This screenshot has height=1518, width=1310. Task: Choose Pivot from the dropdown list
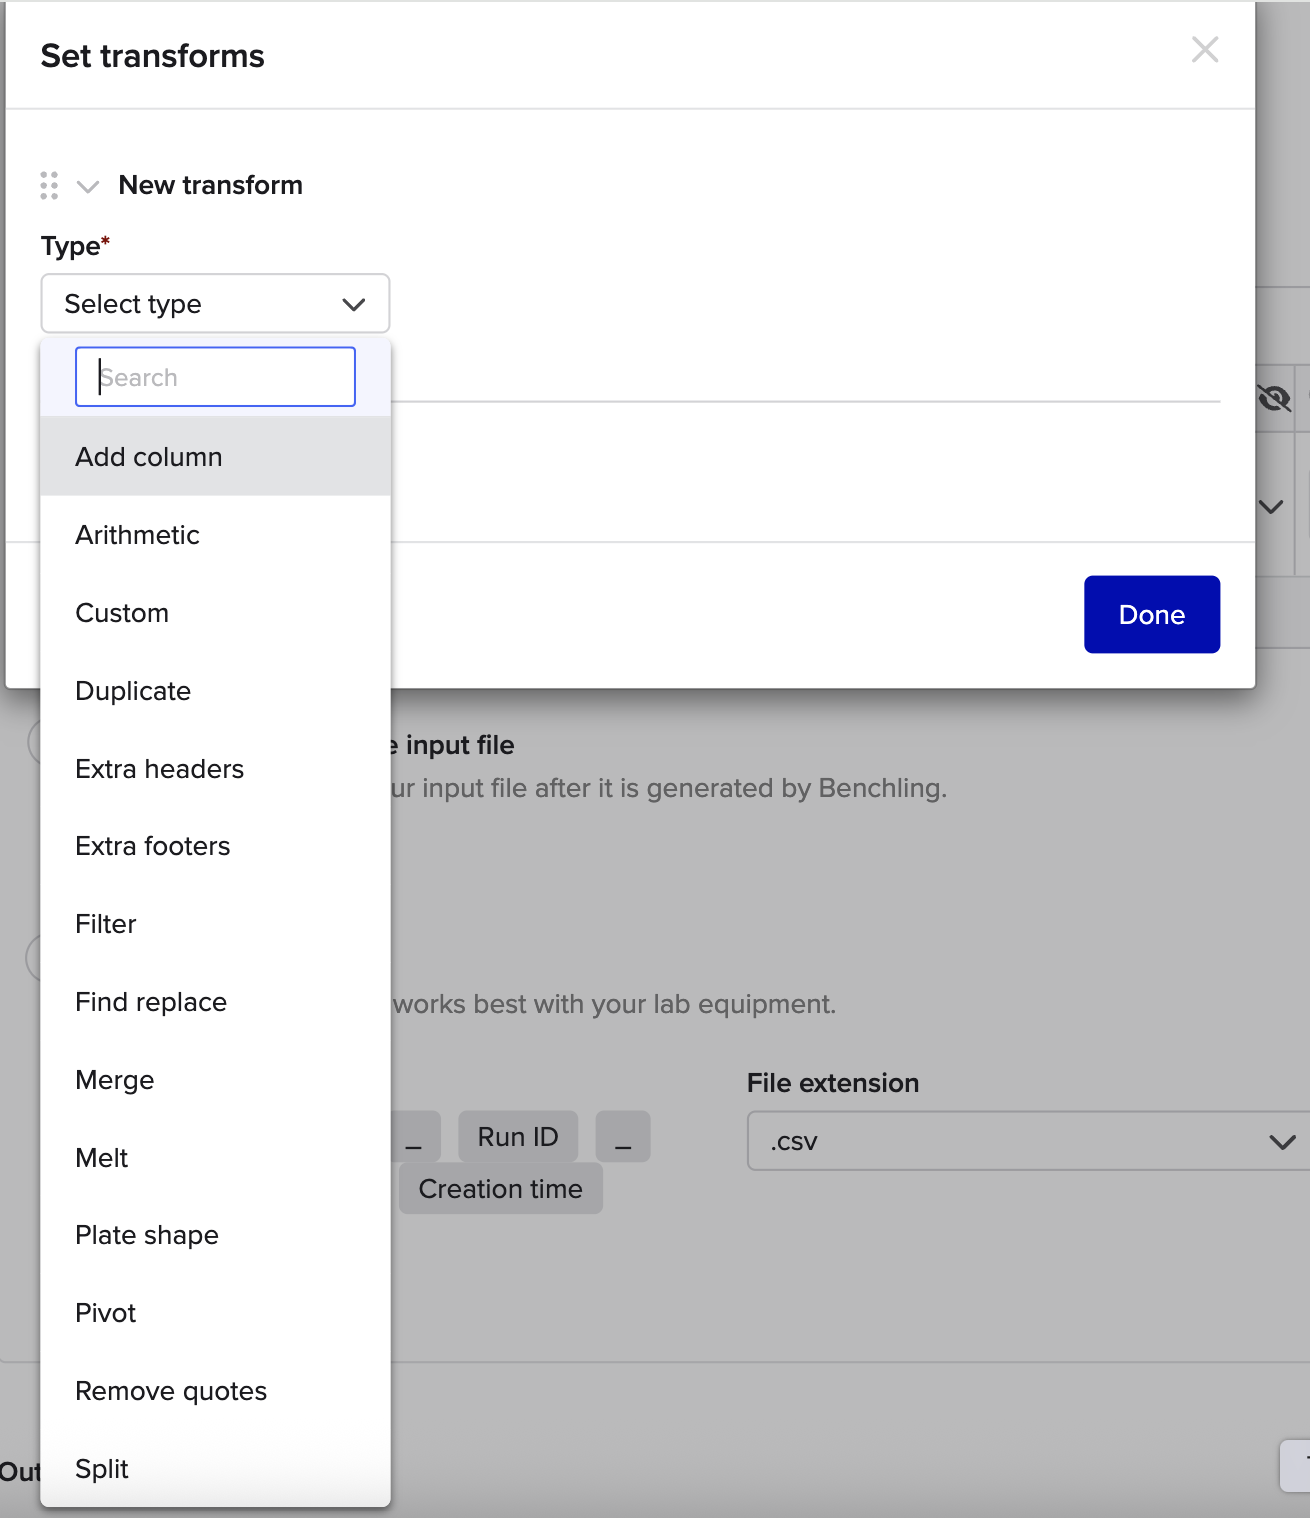click(106, 1313)
